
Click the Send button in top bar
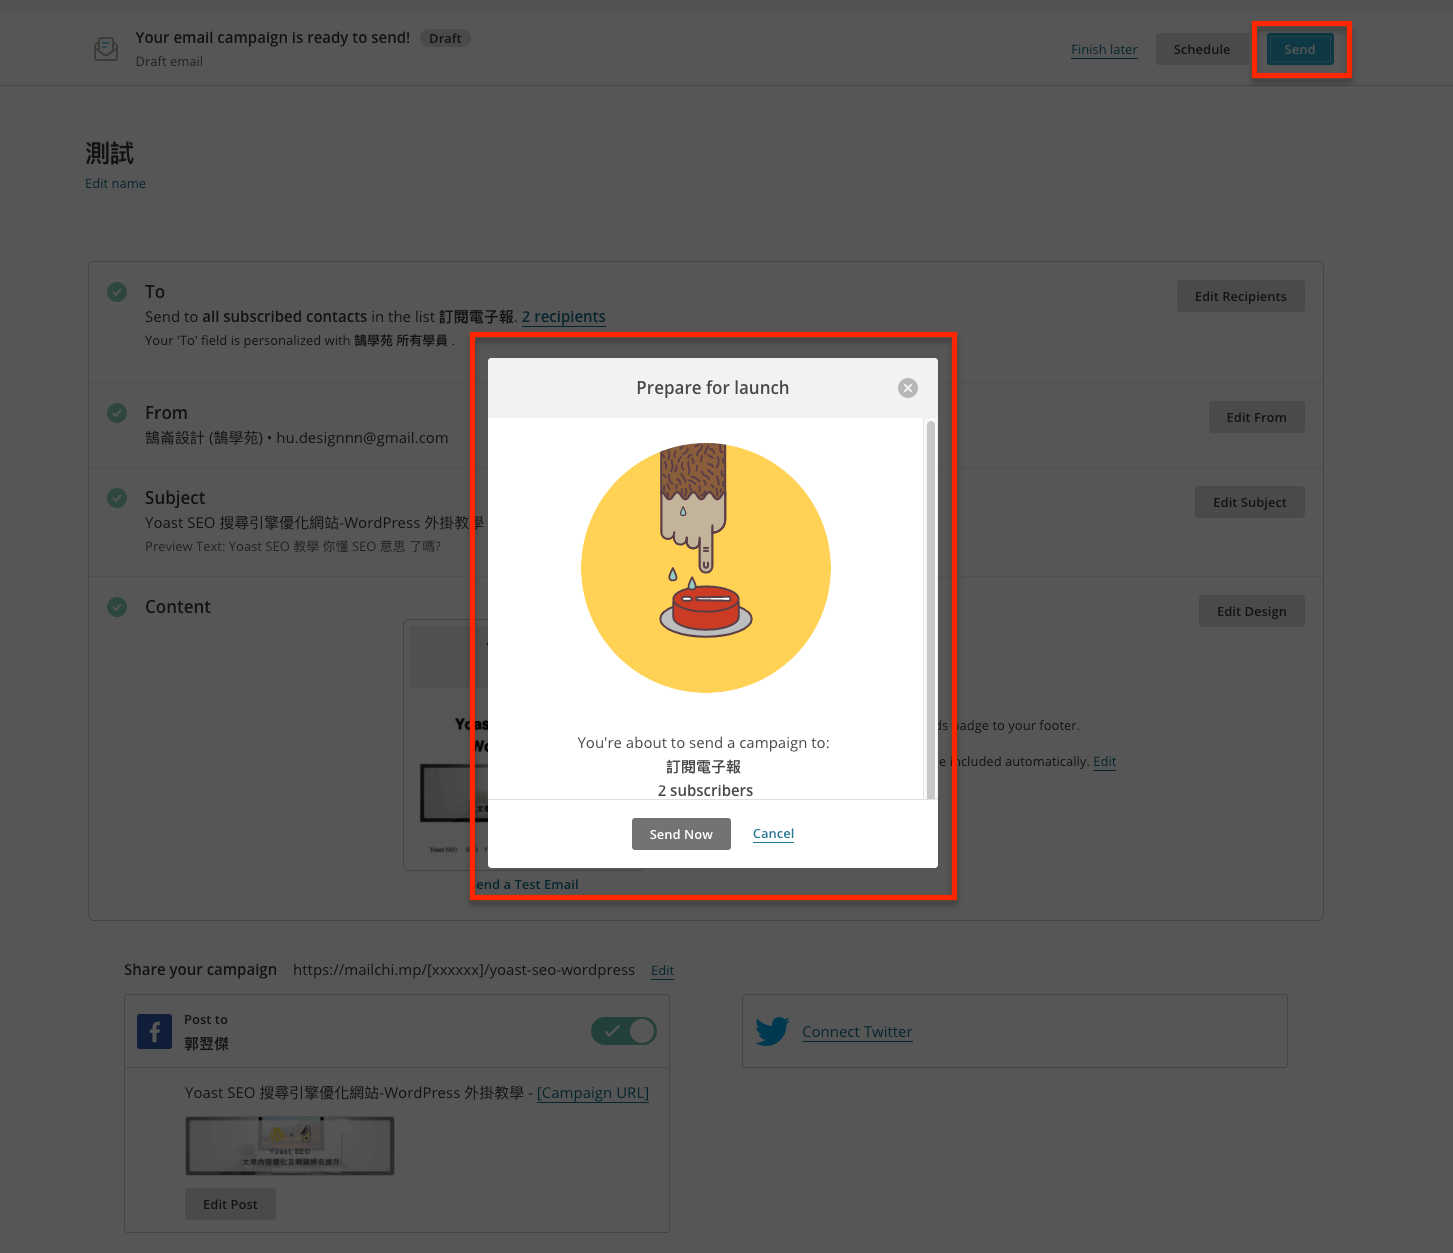[x=1299, y=49]
